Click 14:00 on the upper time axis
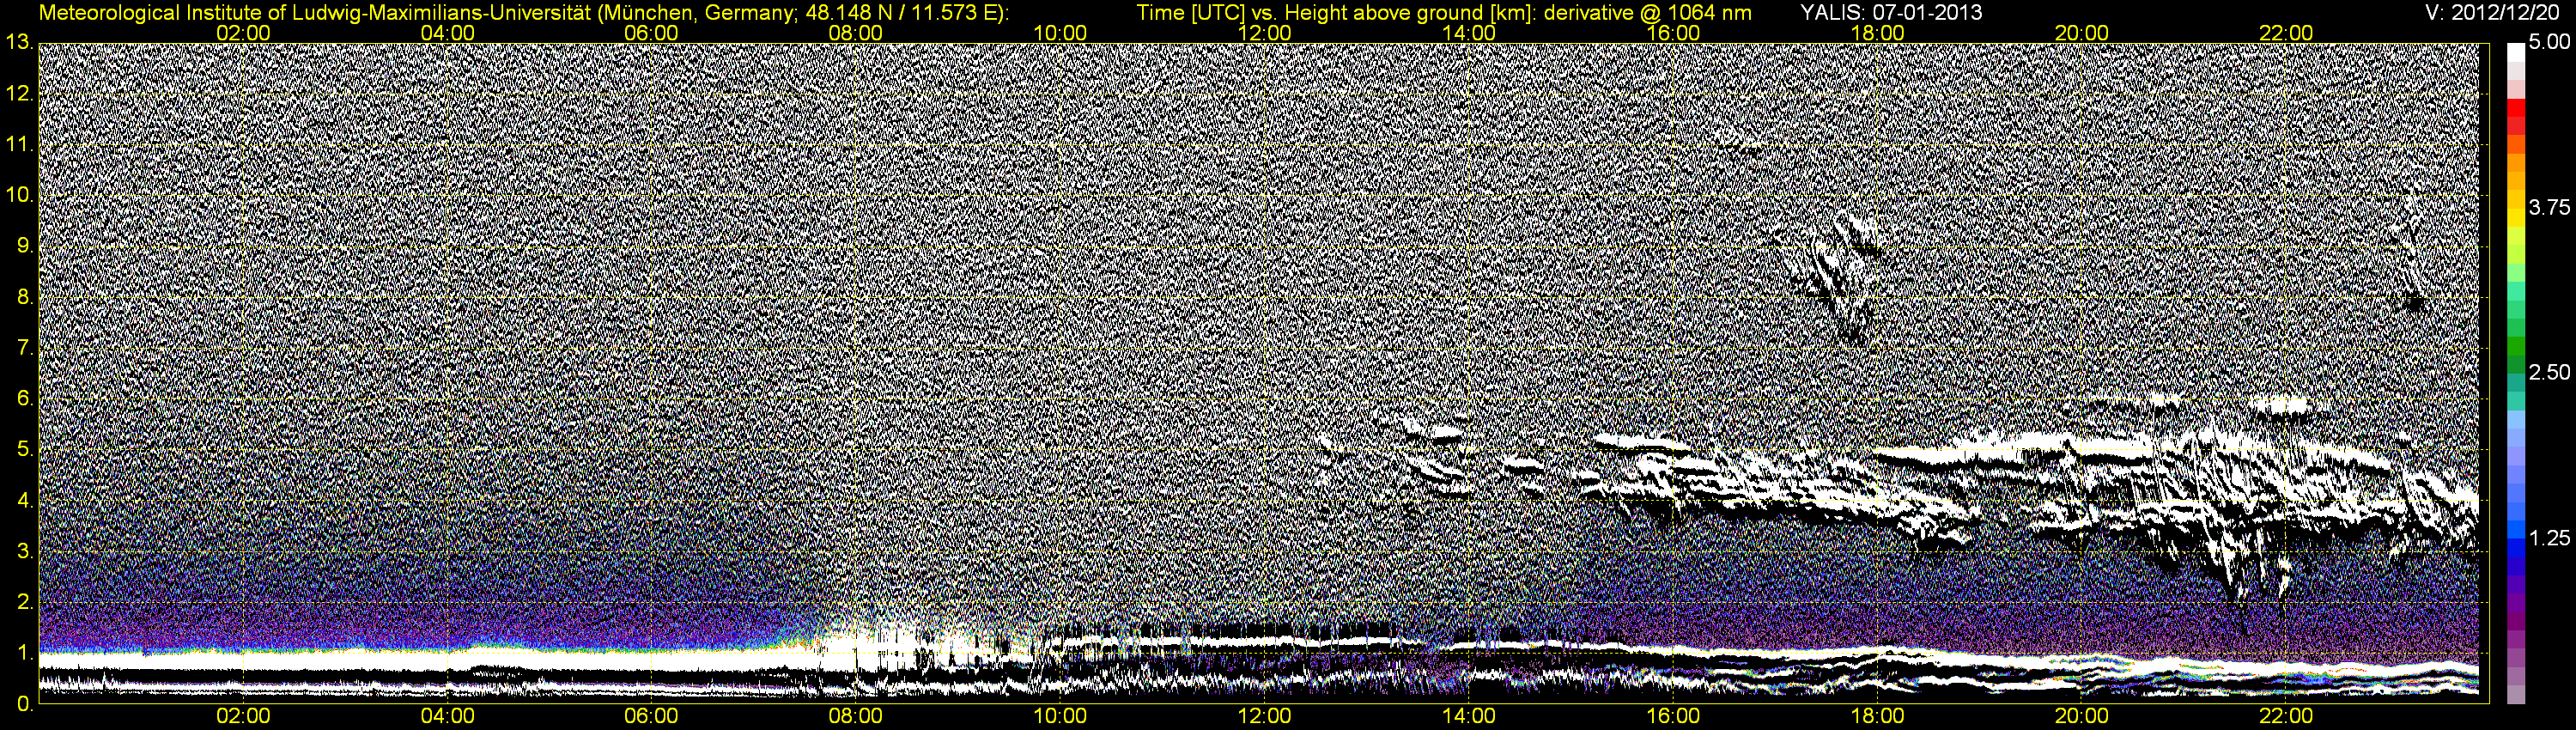The height and width of the screenshot is (730, 2576). [1469, 33]
